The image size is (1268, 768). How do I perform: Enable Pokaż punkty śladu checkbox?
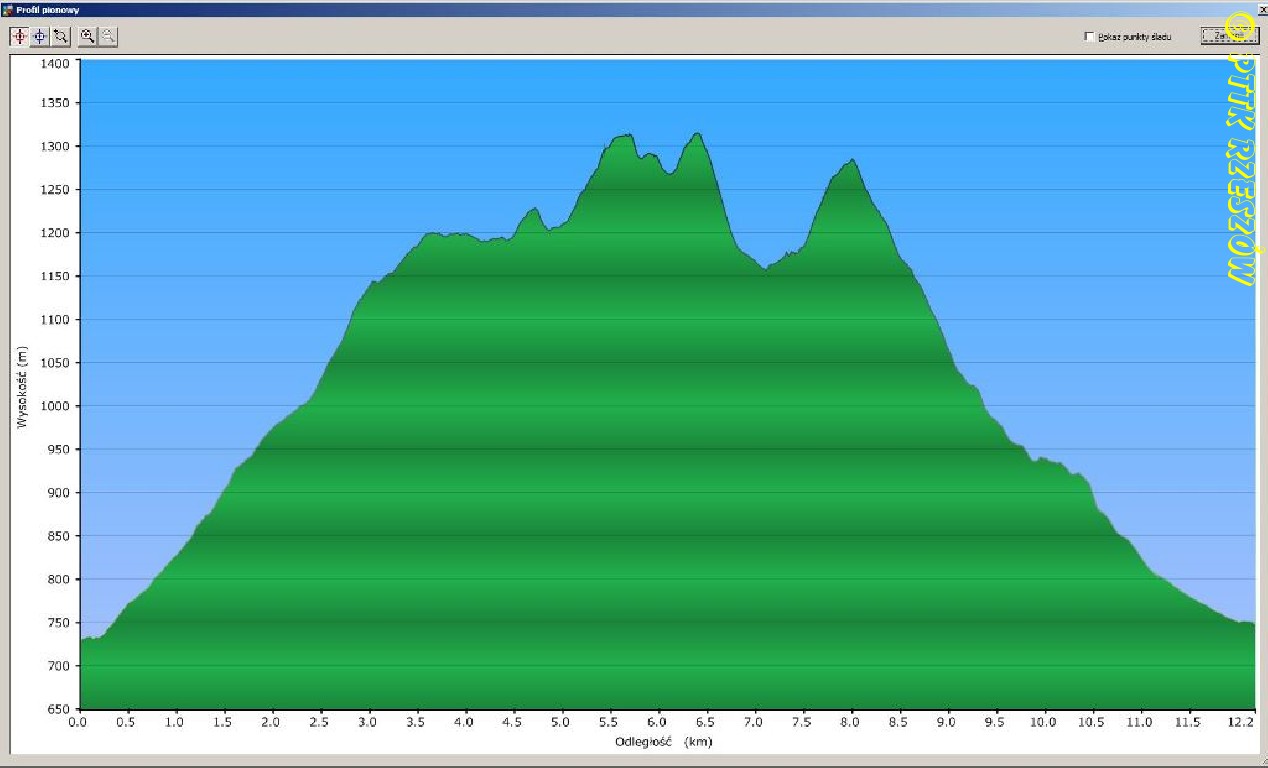click(1089, 37)
